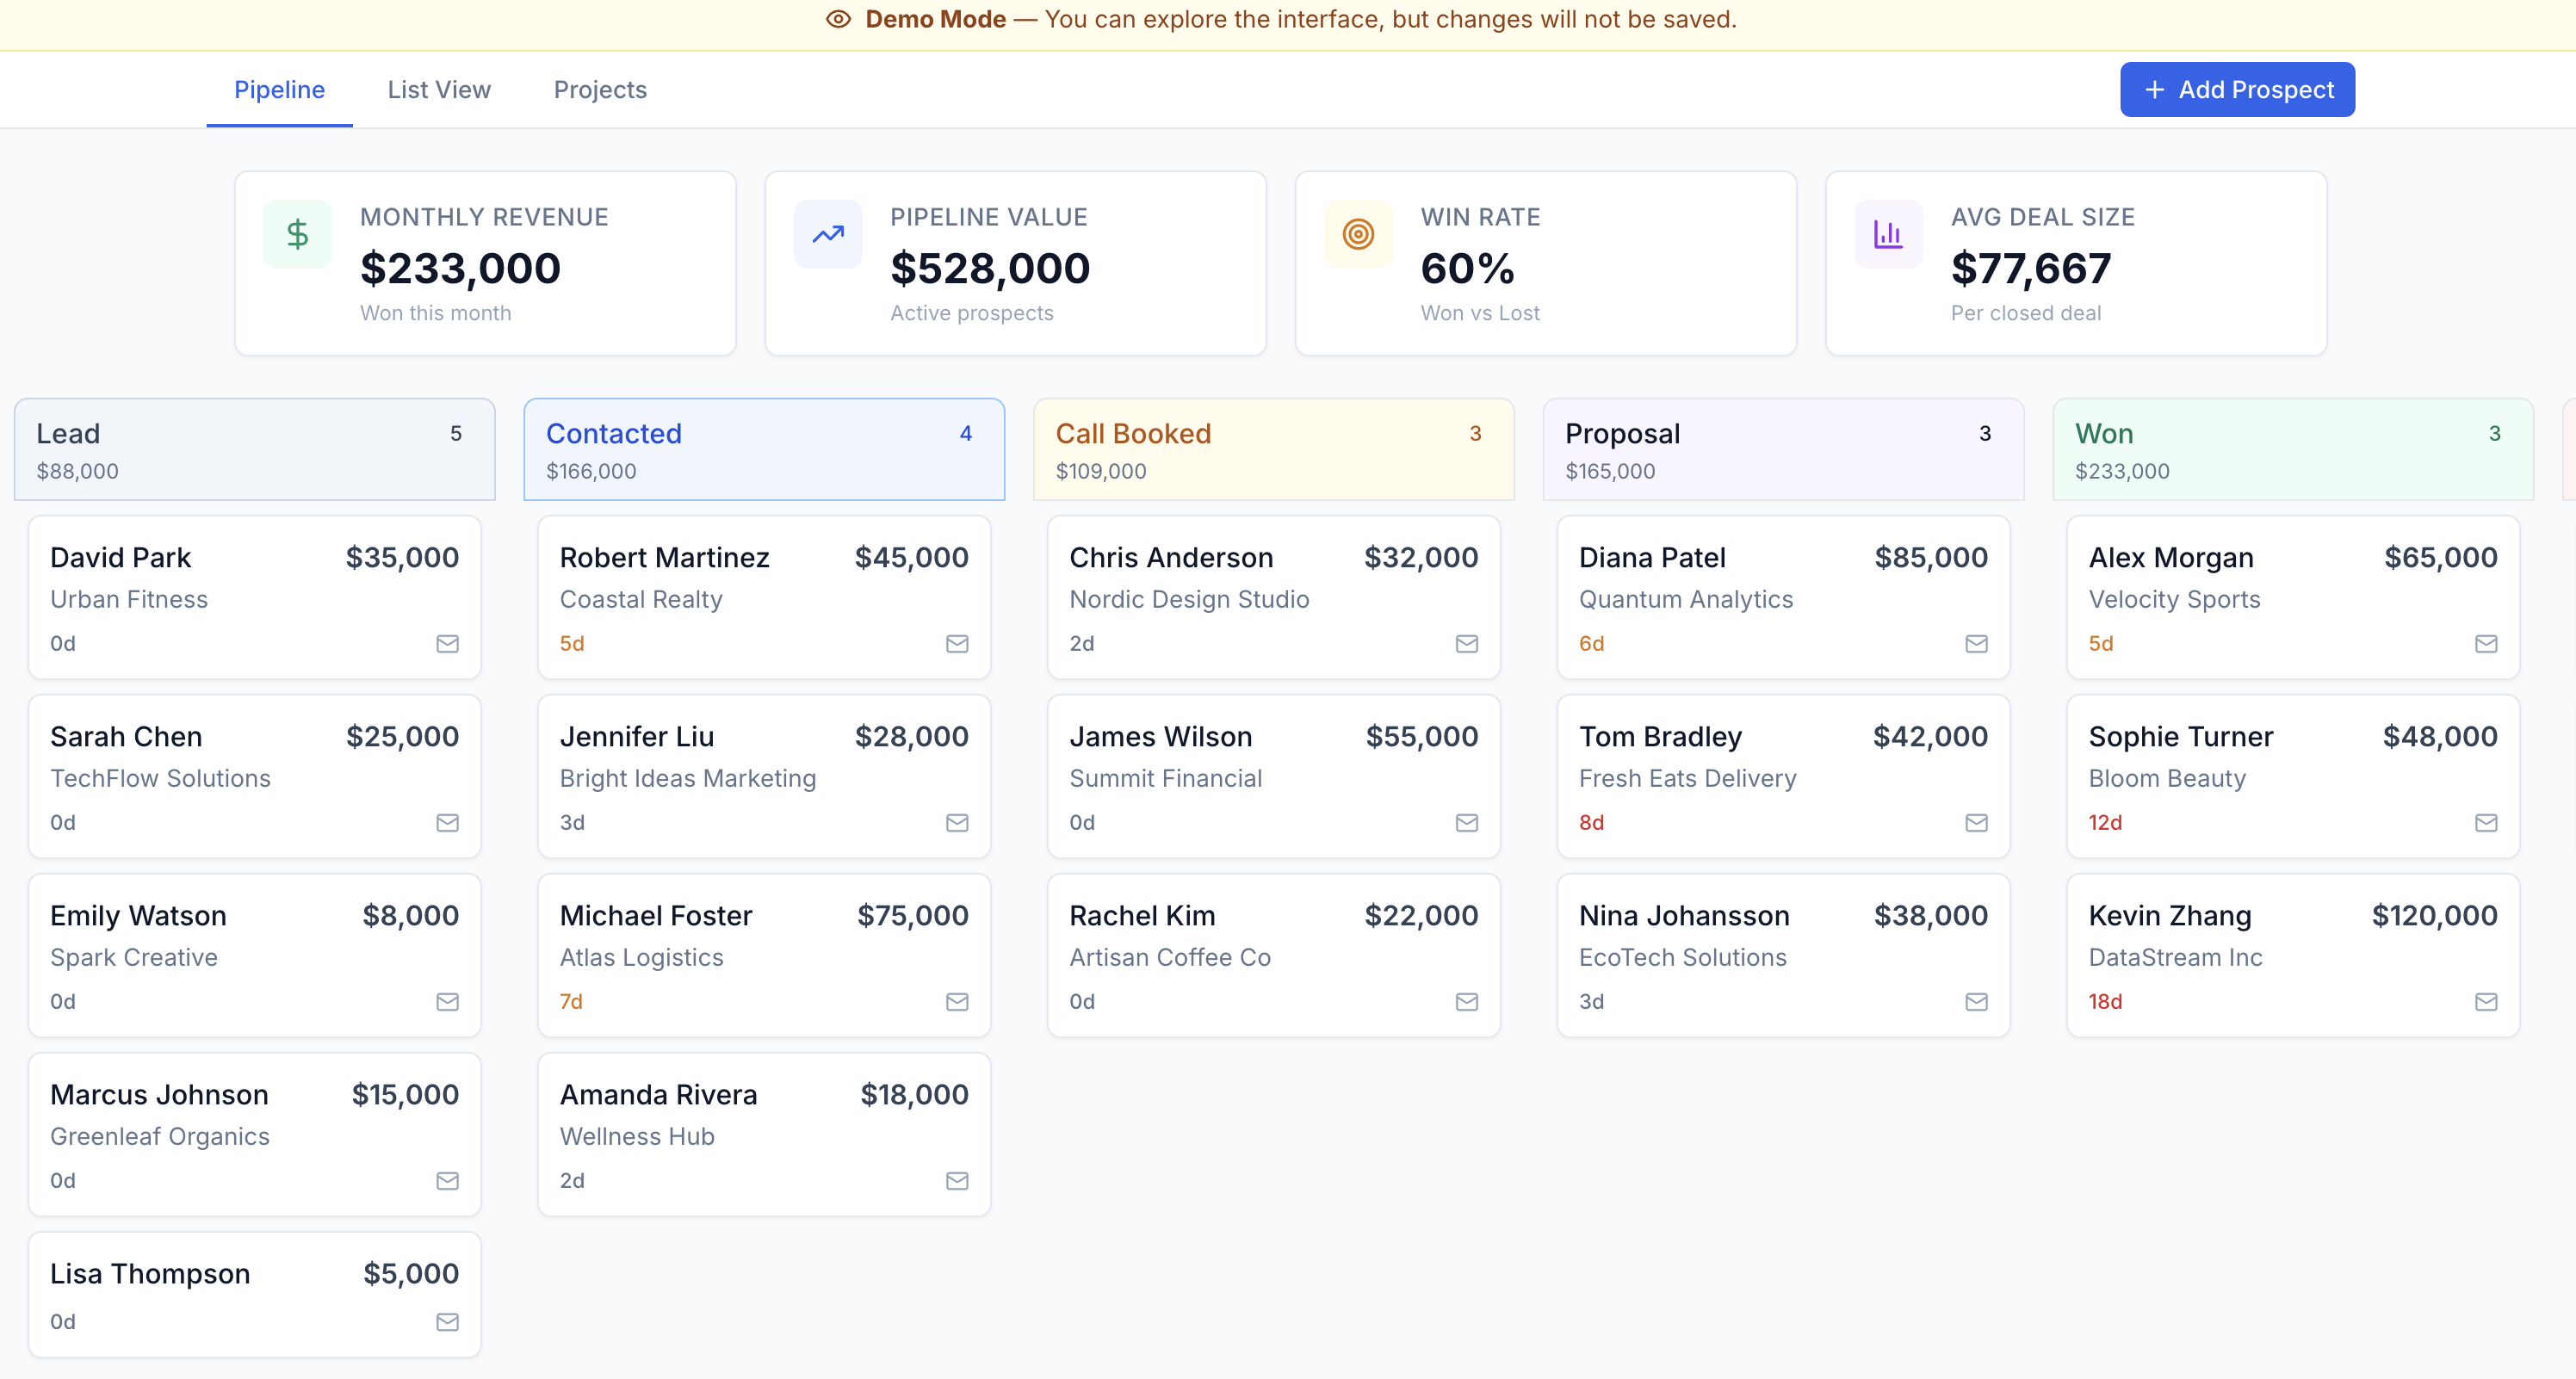Click the trending chart icon on Pipeline Value card
The width and height of the screenshot is (2576, 1379).
[827, 233]
